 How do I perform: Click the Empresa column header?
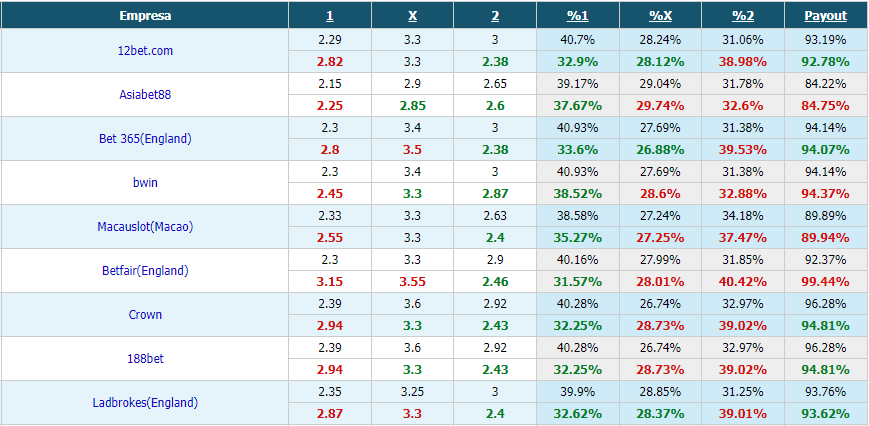click(x=145, y=16)
